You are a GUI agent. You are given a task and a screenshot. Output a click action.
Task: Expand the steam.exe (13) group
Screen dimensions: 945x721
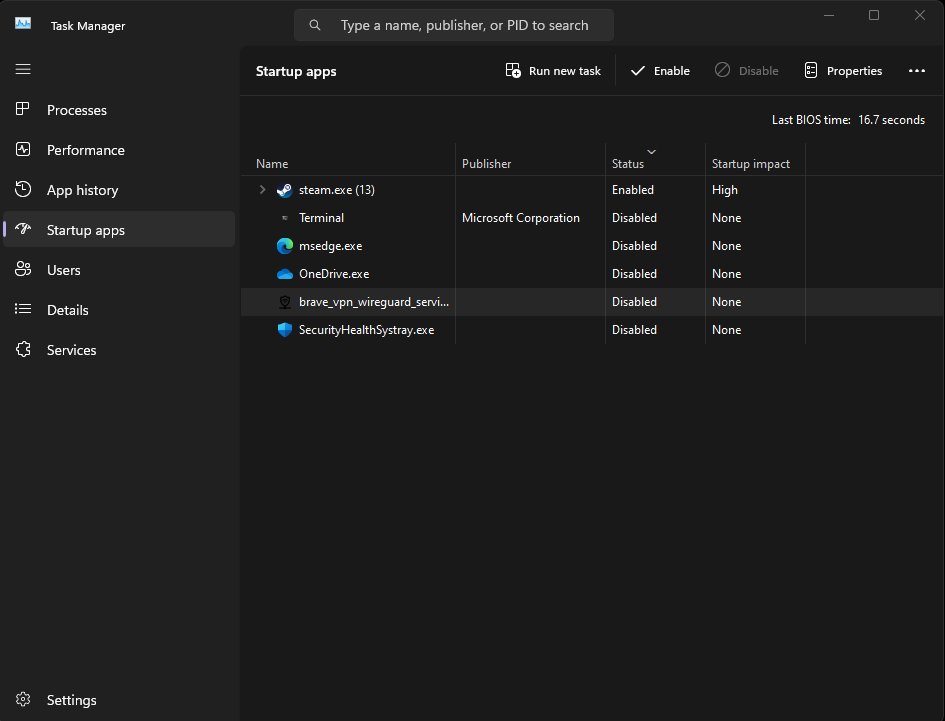coord(262,189)
